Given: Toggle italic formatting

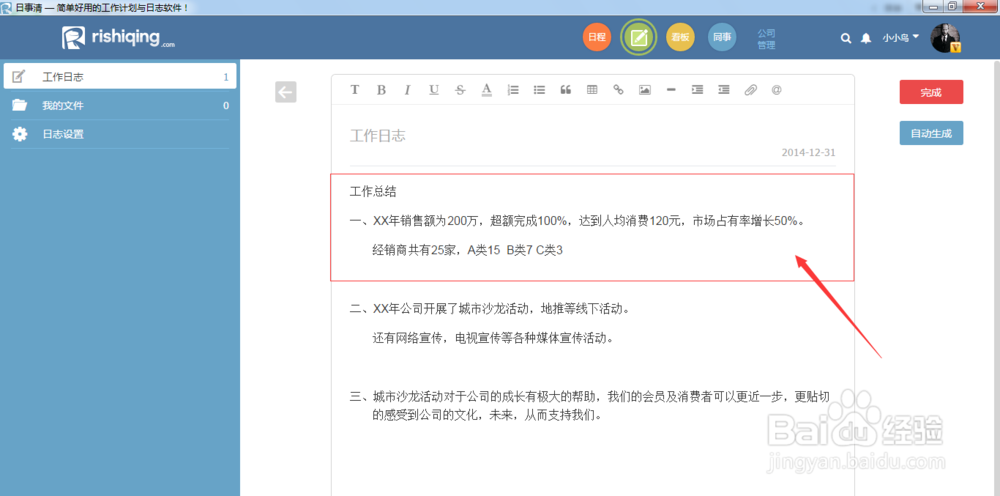Looking at the screenshot, I should click(x=407, y=90).
